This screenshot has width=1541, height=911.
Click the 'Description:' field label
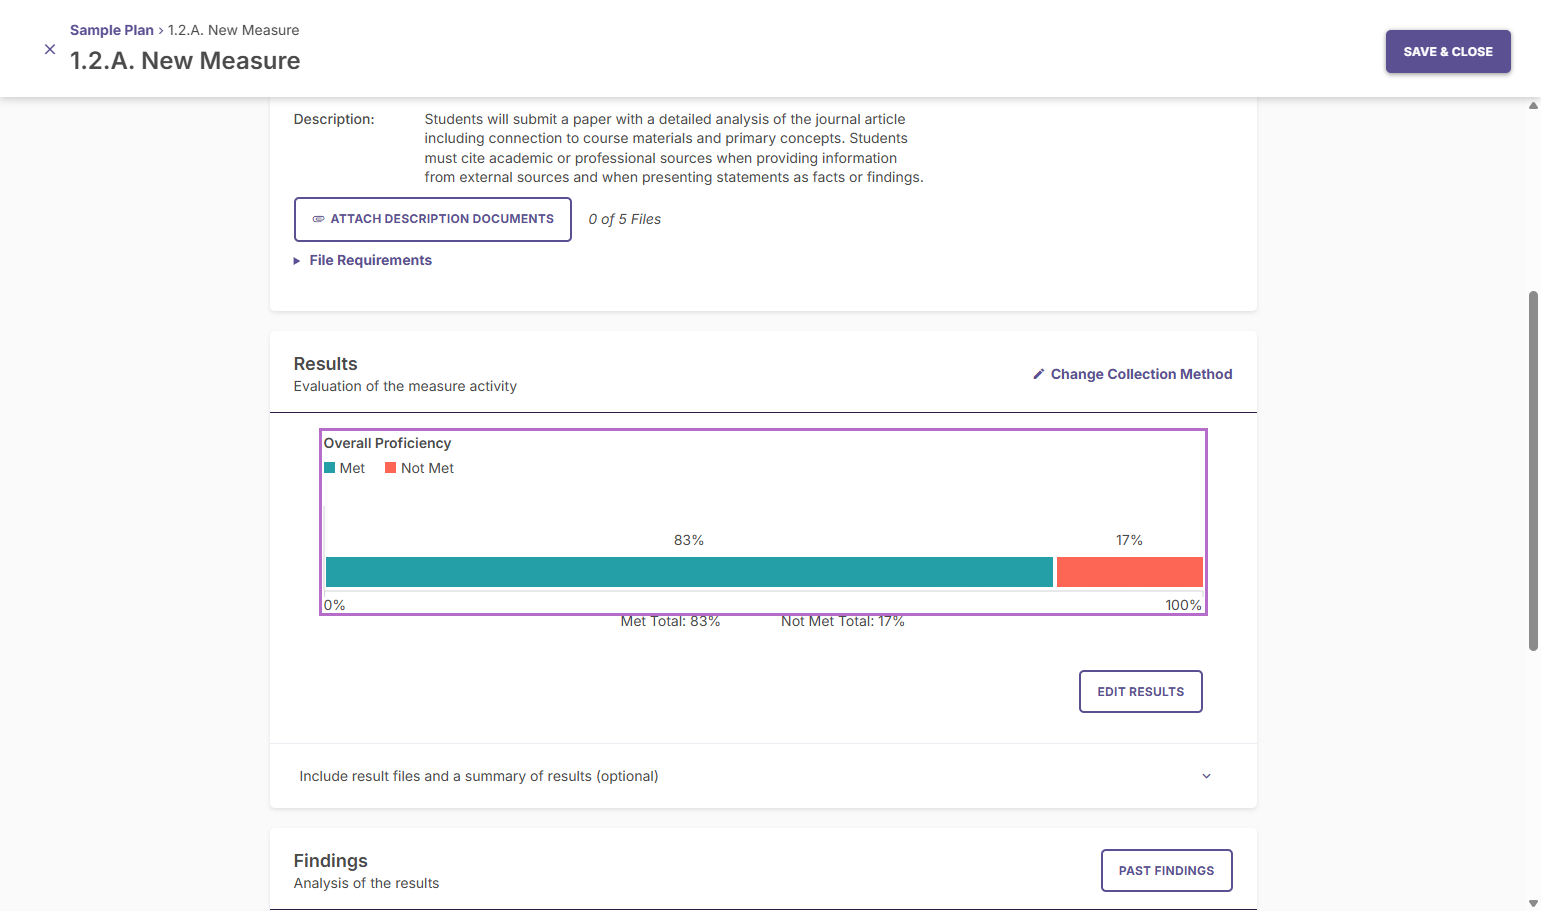pyautogui.click(x=334, y=119)
